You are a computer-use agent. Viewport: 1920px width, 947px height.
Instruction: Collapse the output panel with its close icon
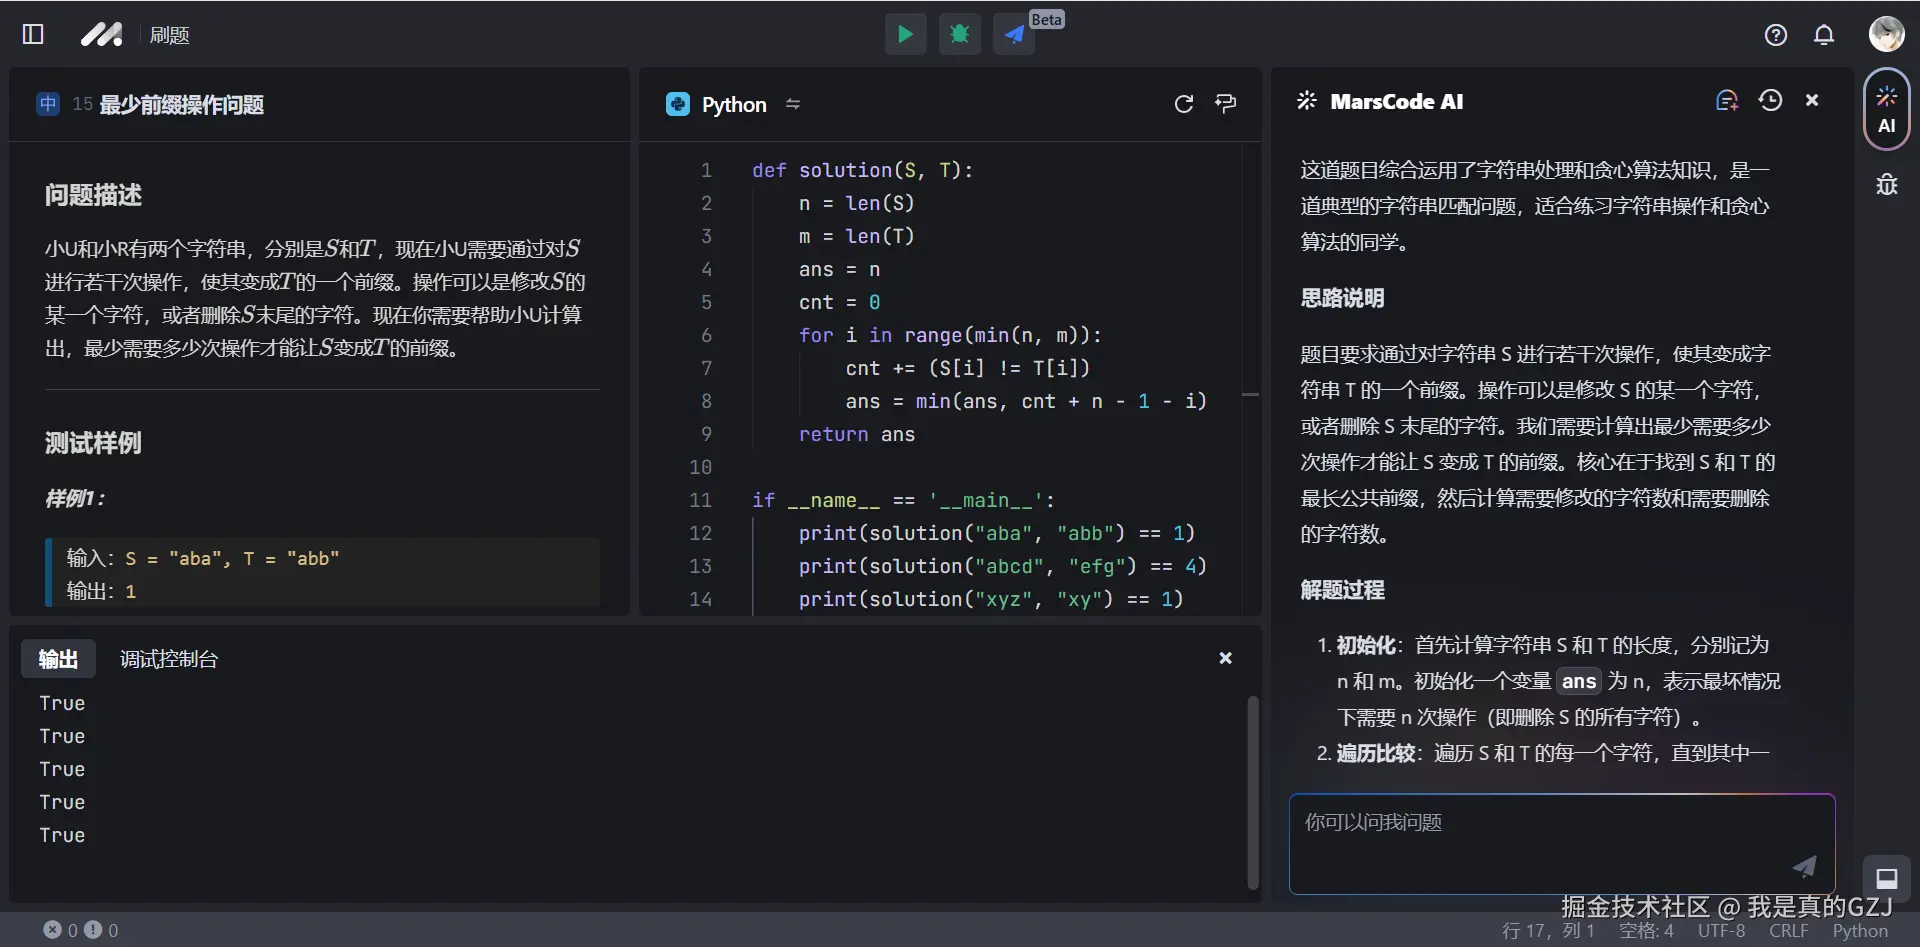(x=1225, y=658)
